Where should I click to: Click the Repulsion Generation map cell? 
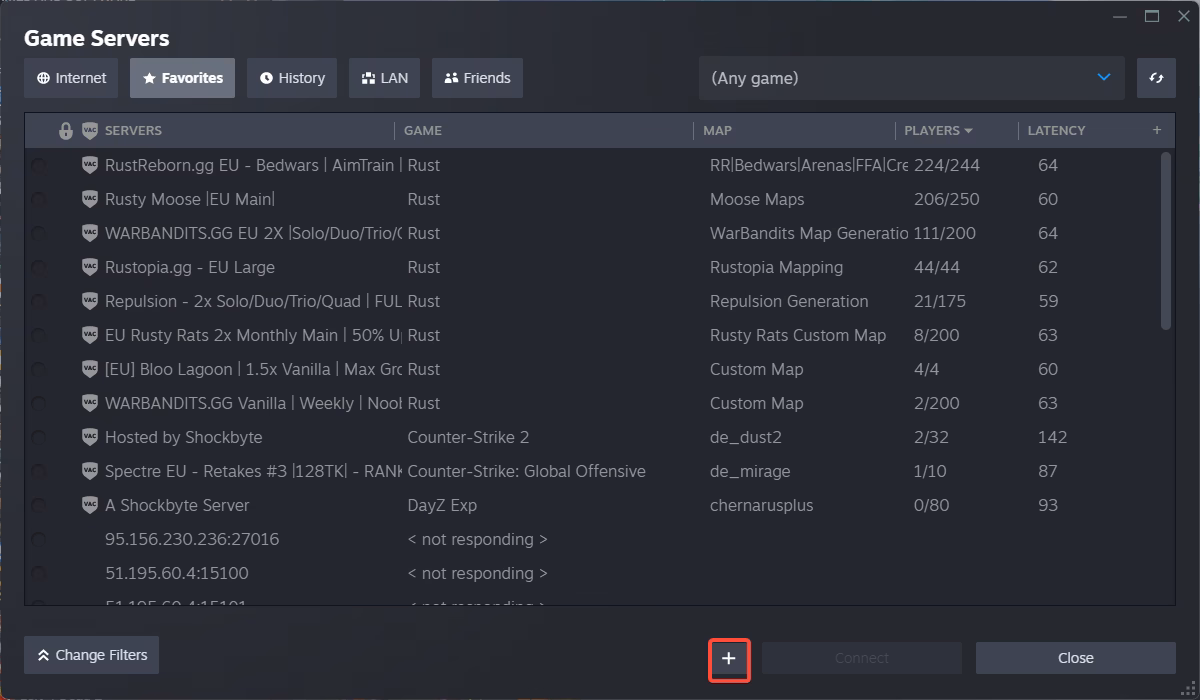(789, 301)
